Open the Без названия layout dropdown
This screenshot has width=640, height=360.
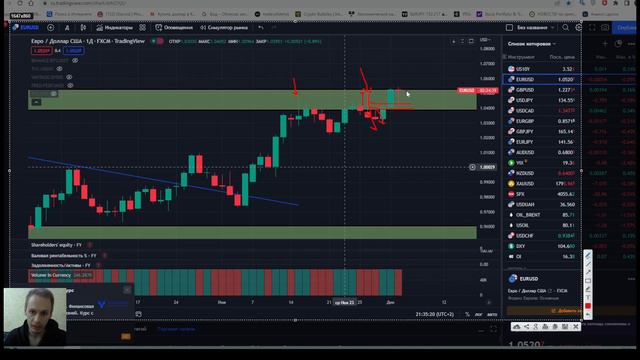click(536, 28)
